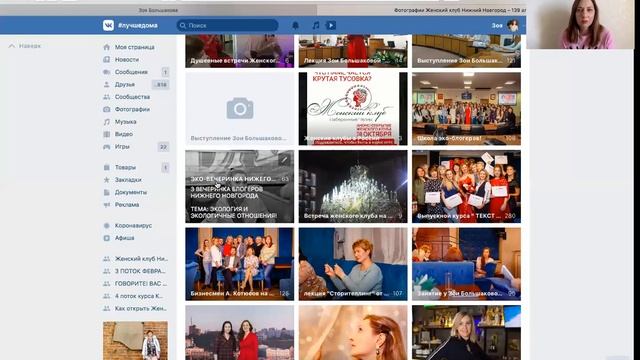640x360 pixels.
Task: Open Товары menu item
Action: pos(125,167)
